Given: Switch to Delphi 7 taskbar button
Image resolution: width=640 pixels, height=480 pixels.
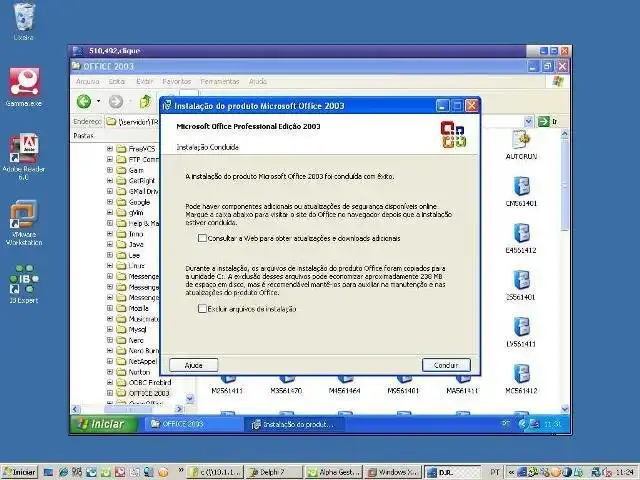Looking at the screenshot, I should coord(275,472).
